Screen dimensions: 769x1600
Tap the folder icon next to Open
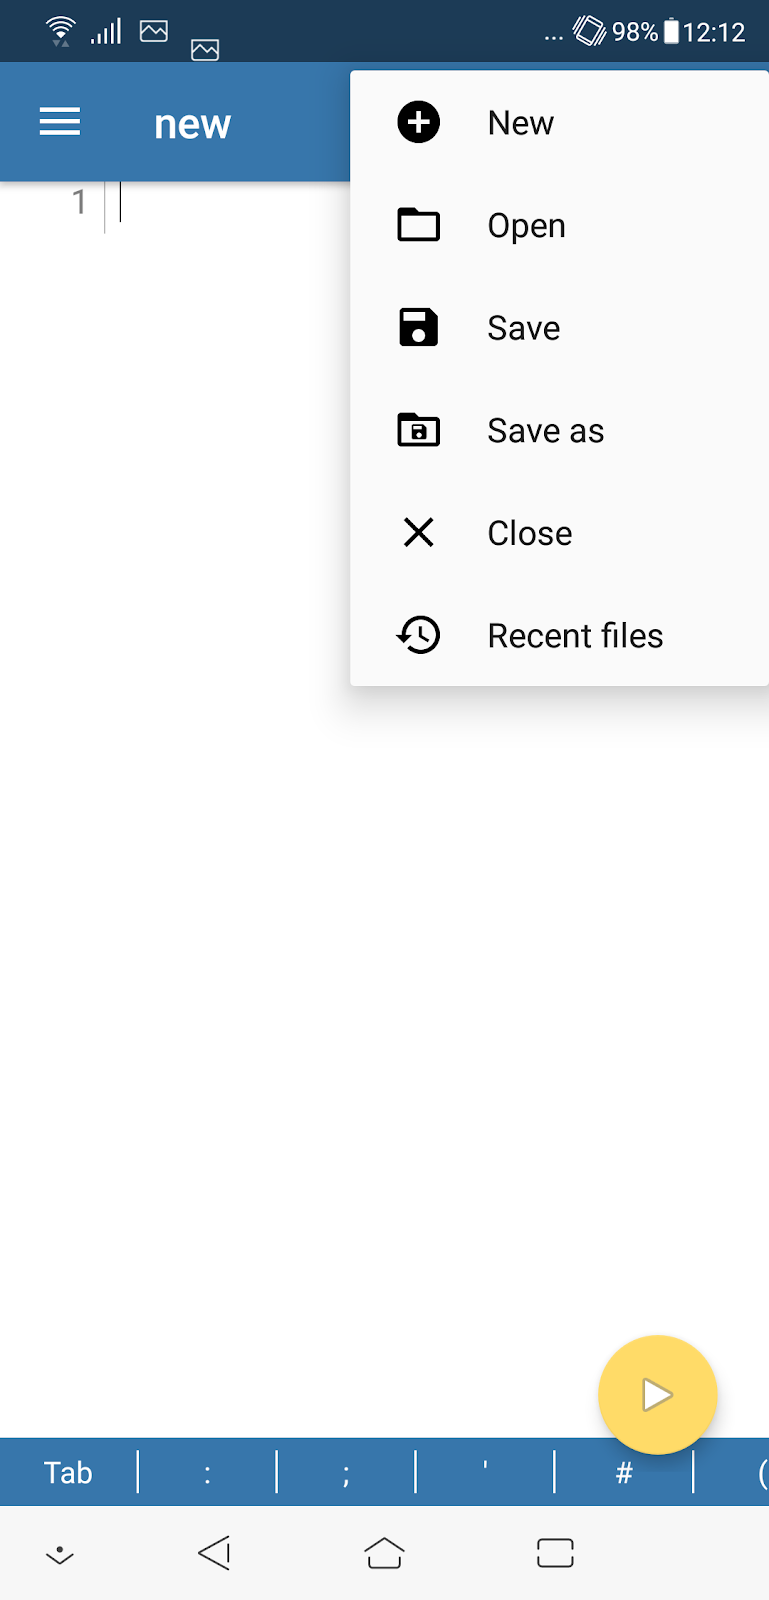pyautogui.click(x=419, y=225)
